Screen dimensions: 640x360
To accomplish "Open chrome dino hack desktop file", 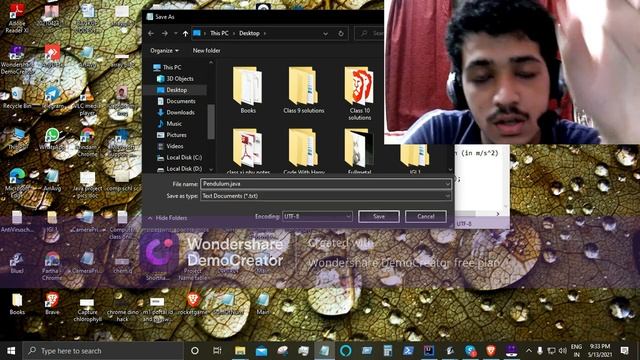I will point(122,308).
